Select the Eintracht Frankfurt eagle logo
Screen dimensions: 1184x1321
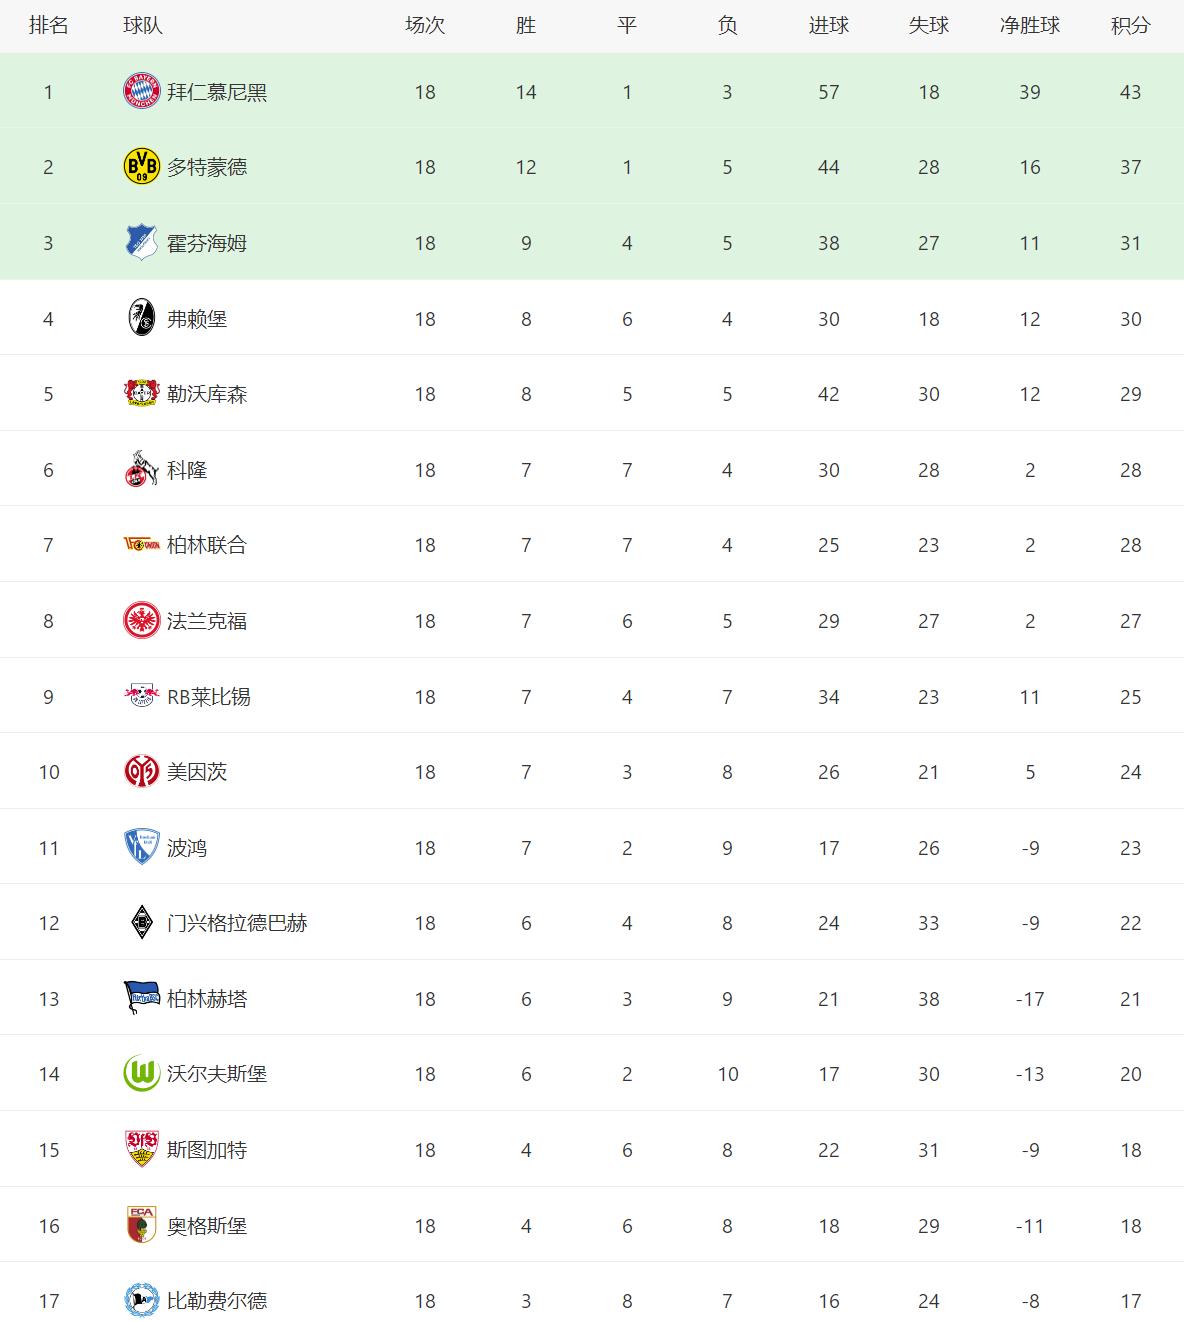[x=141, y=621]
